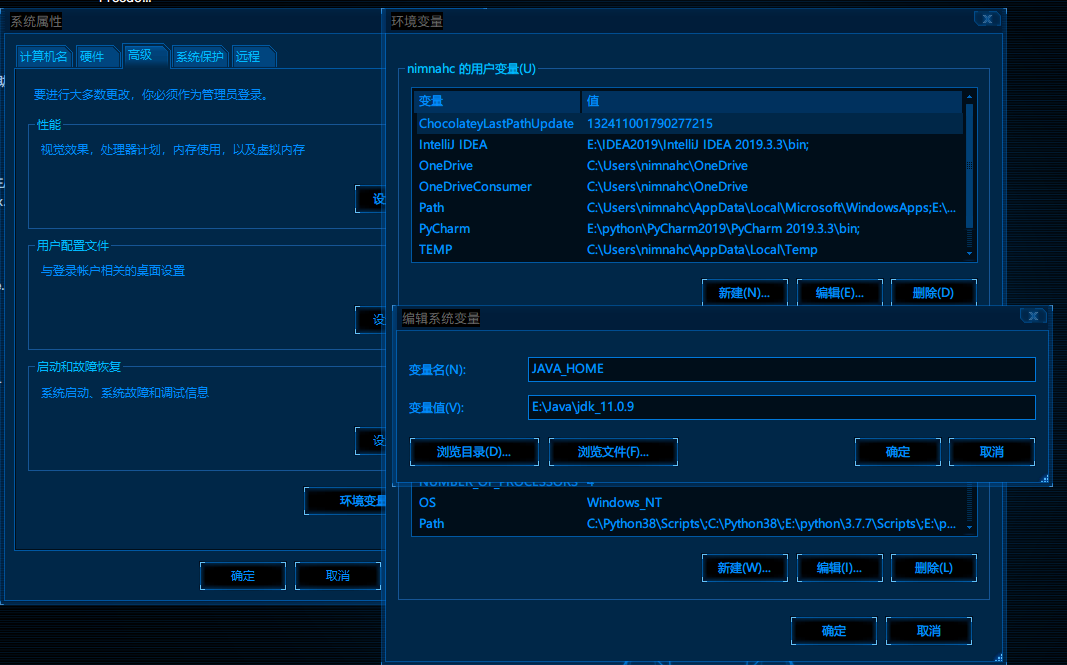Confirm with 确定 in 编辑系统变量 dialog
This screenshot has width=1067, height=665.
coord(898,452)
